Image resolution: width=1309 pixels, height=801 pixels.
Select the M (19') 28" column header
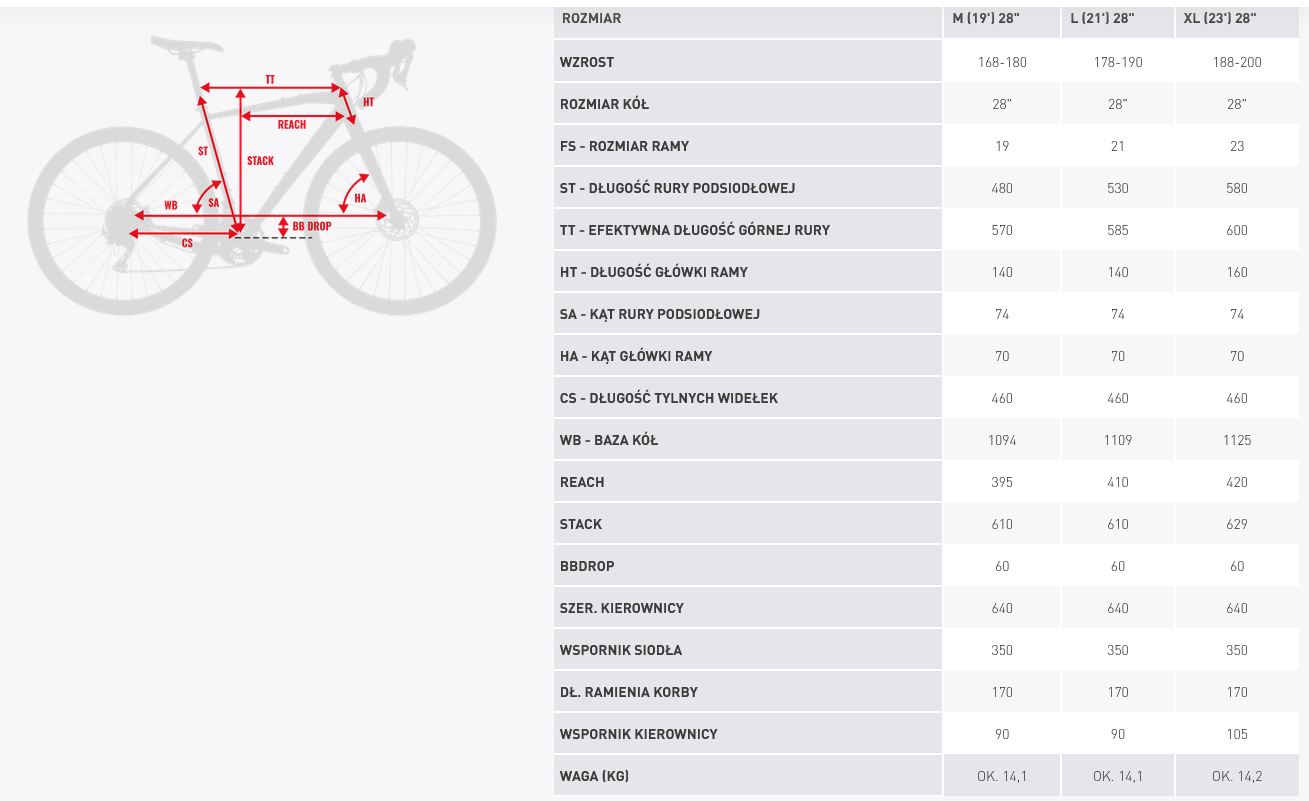pyautogui.click(x=1001, y=18)
